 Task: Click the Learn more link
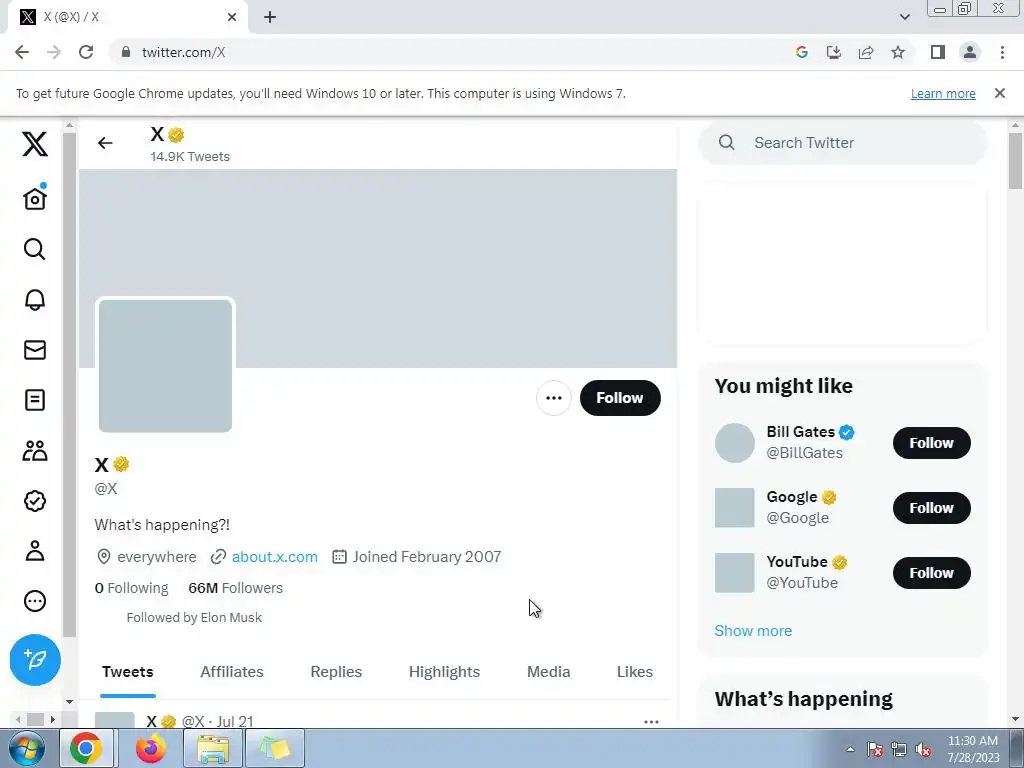(x=943, y=93)
